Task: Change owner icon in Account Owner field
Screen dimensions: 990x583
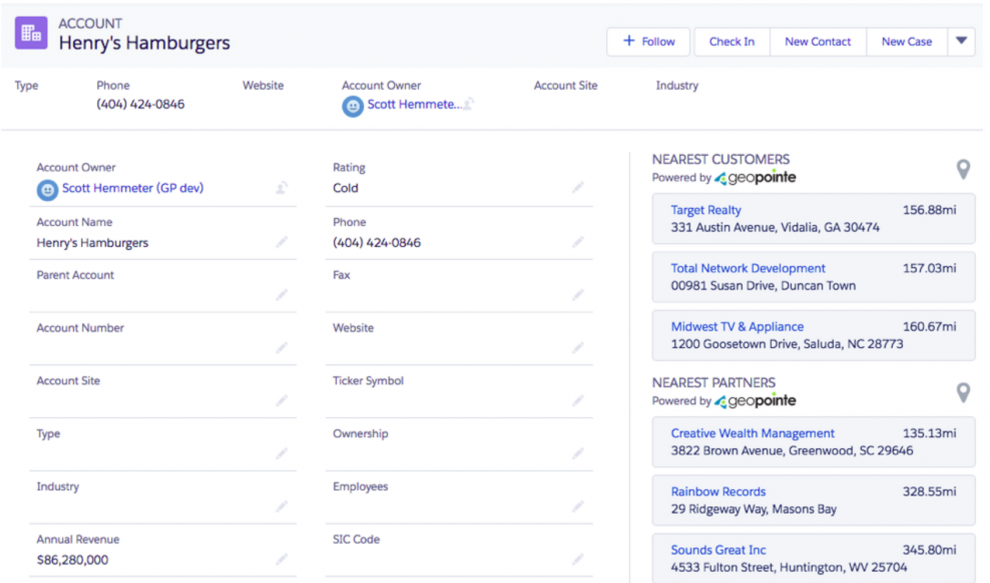Action: 282,188
